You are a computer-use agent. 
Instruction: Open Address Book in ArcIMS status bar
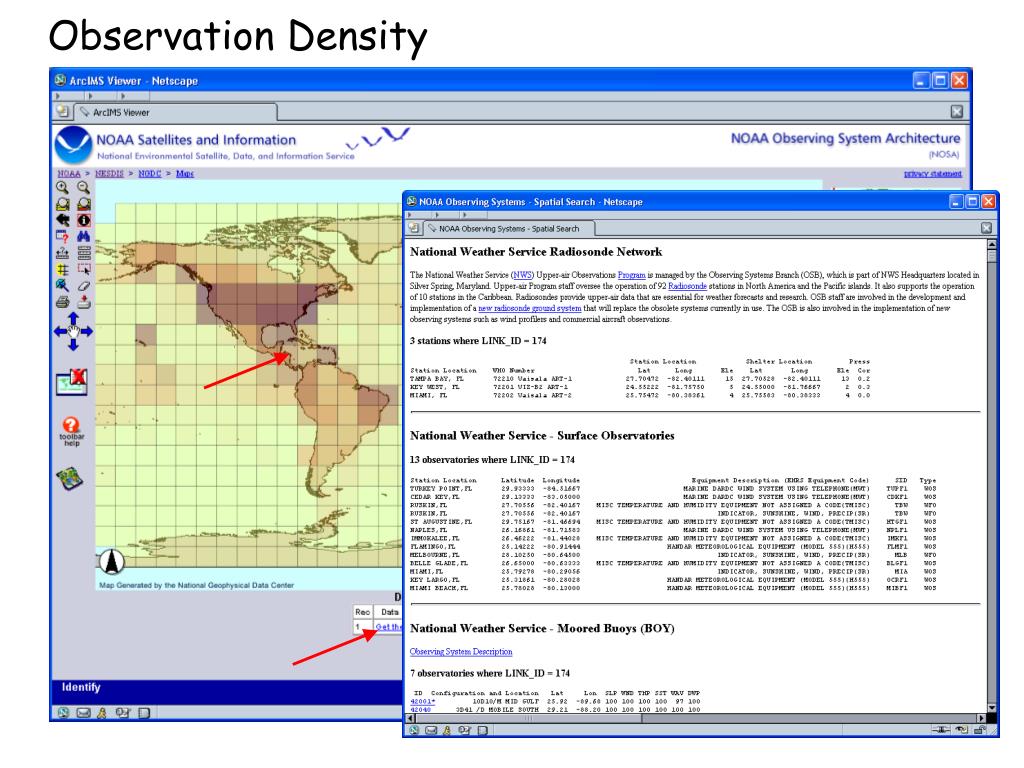[144, 712]
